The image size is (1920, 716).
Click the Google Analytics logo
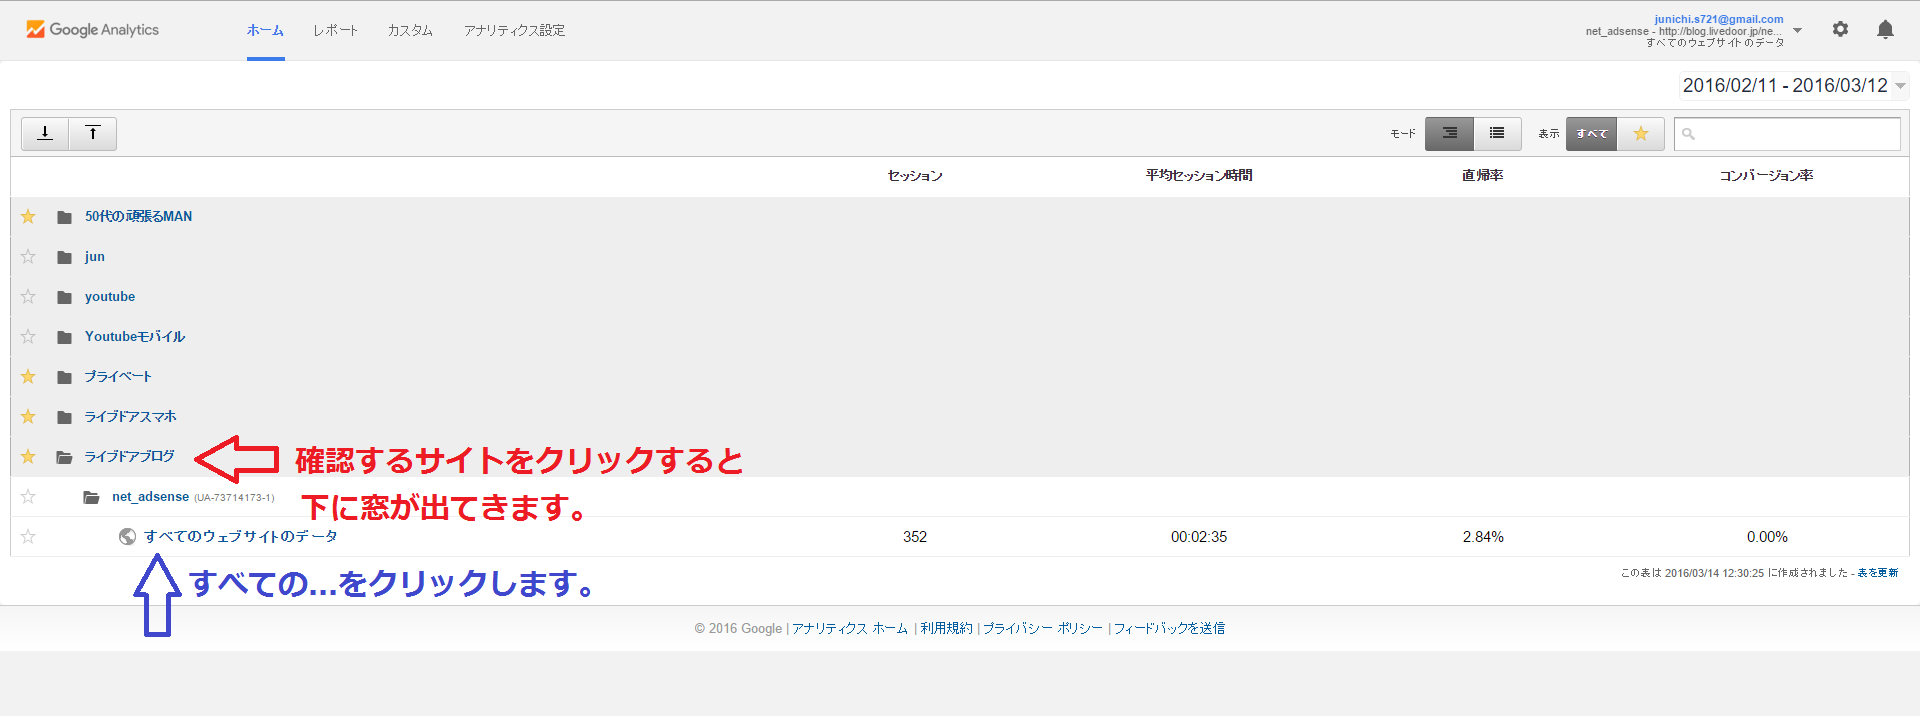92,30
